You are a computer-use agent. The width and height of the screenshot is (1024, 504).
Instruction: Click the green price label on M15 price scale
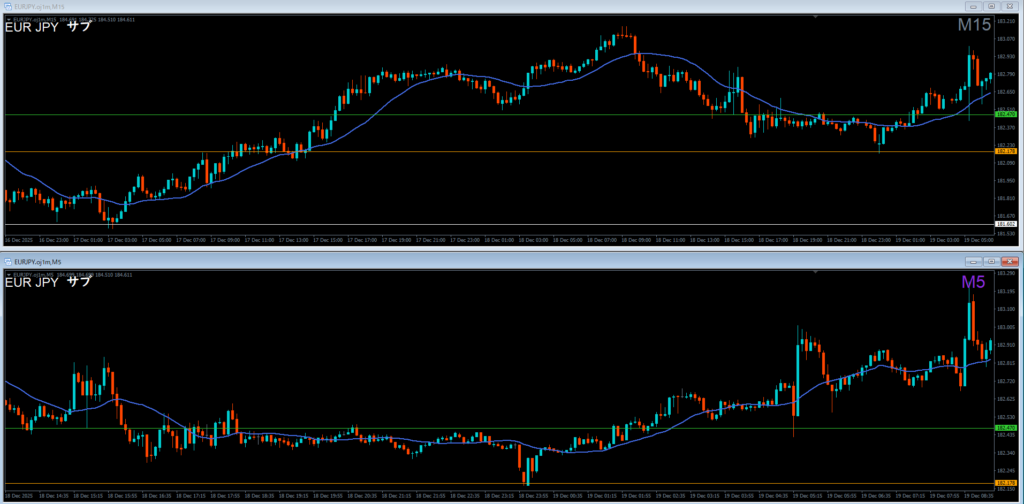[x=1006, y=115]
